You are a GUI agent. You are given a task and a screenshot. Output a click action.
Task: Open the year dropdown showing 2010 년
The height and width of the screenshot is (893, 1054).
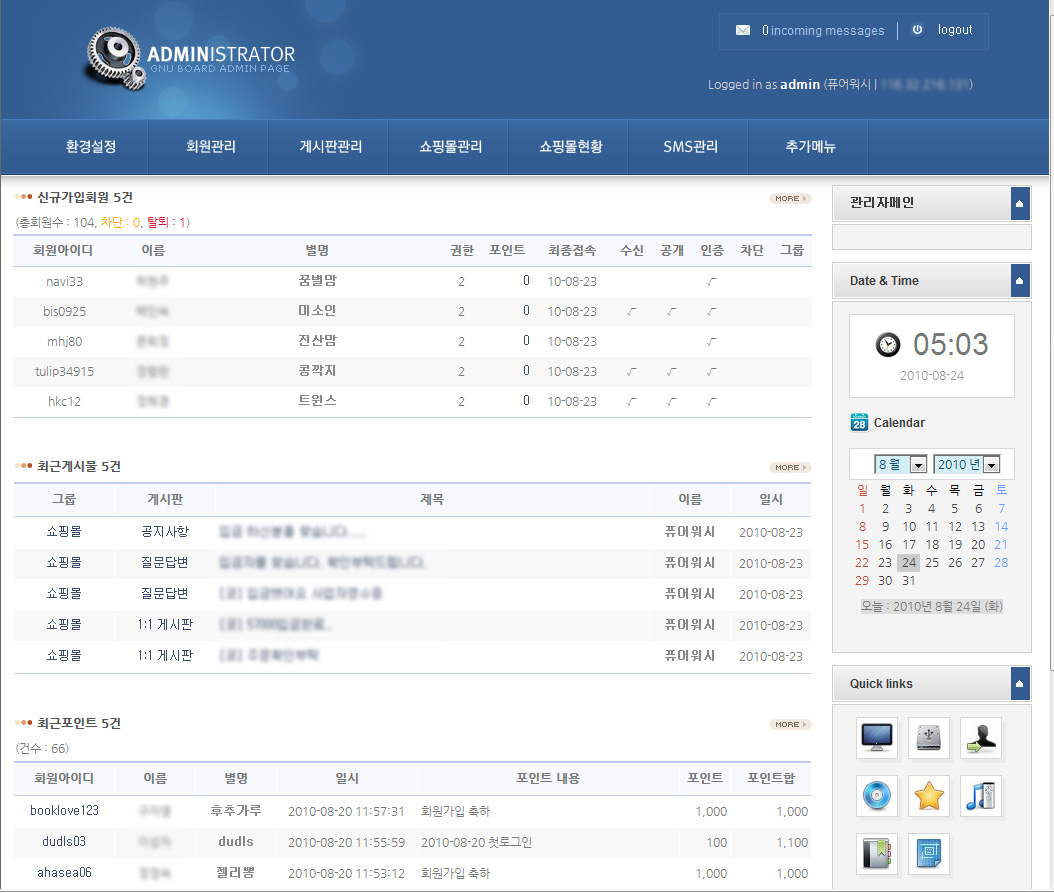966,464
